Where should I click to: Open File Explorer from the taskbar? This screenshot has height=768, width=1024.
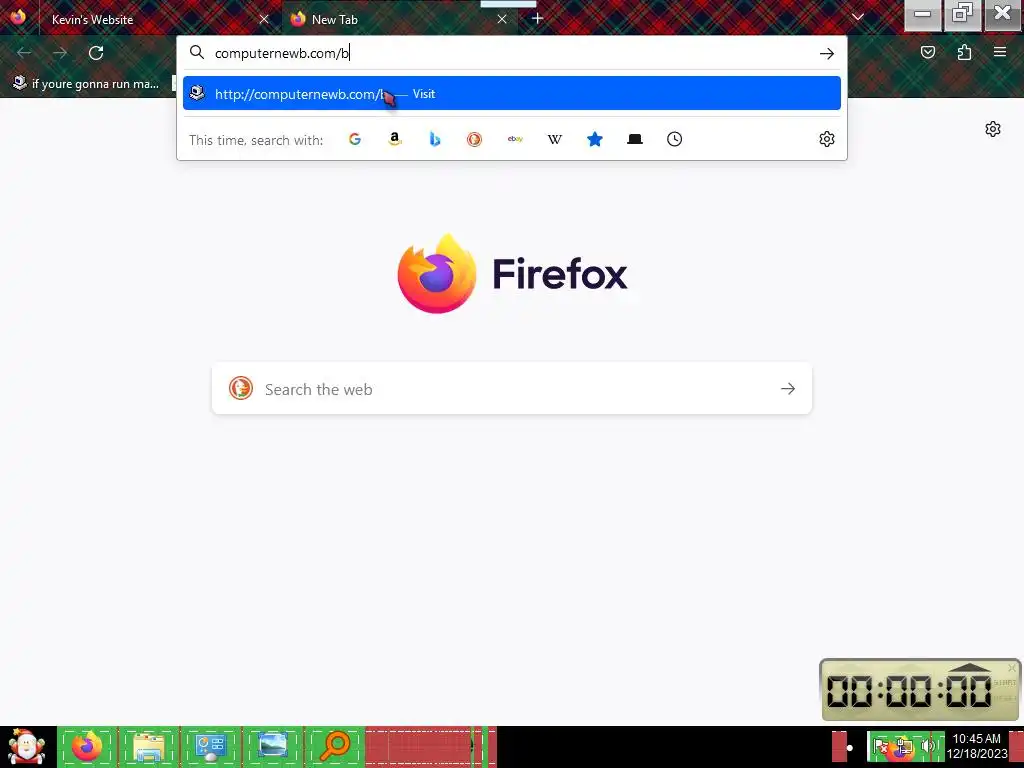(149, 746)
